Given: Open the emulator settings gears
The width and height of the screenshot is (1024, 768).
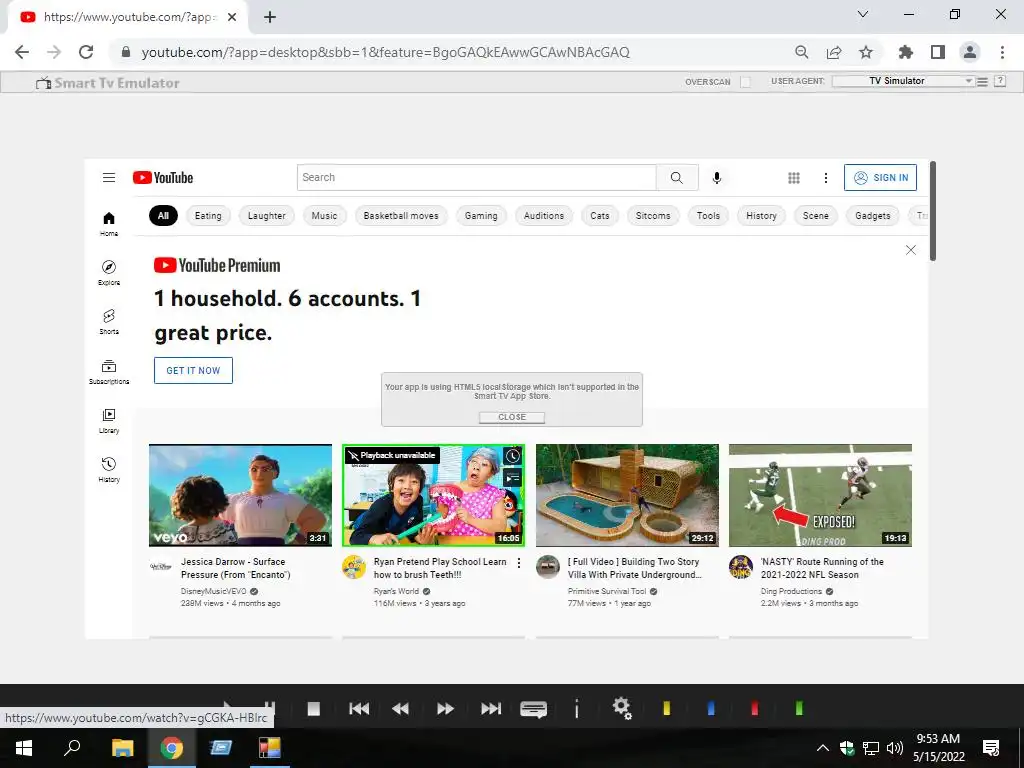Looking at the screenshot, I should (x=622, y=708).
